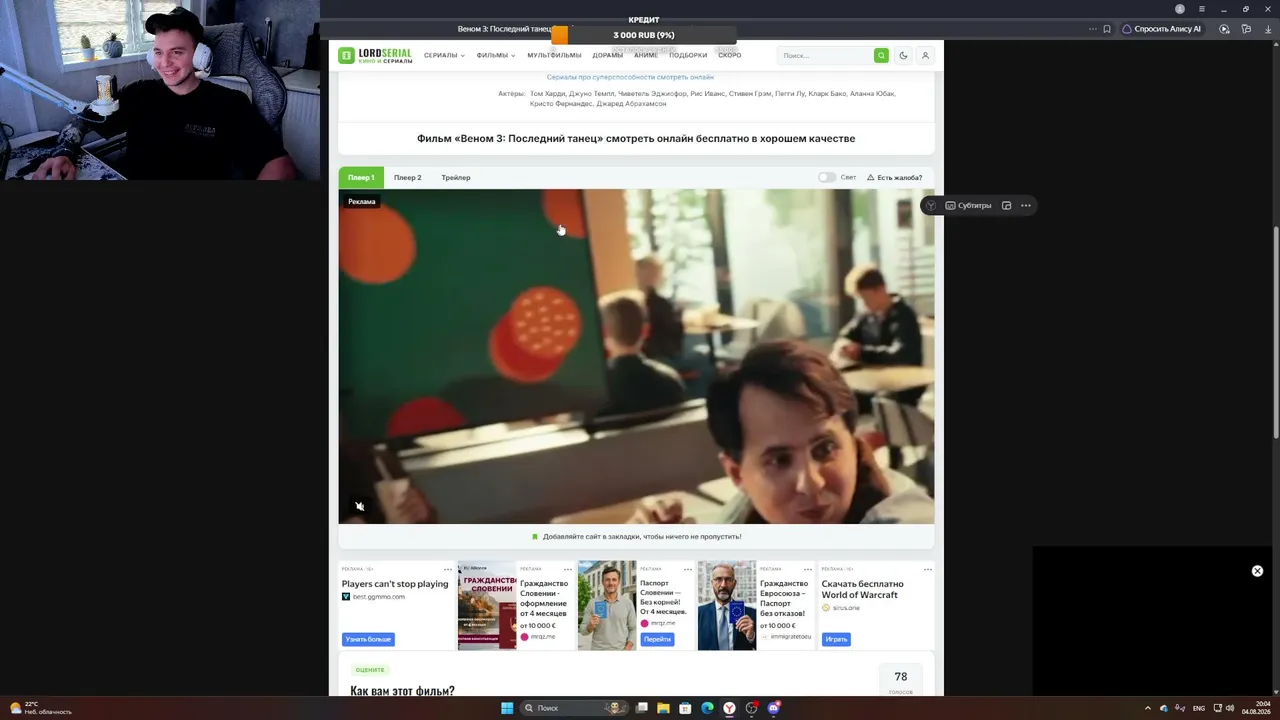Screen dimensions: 1280x720
Task: Open Discord from the taskbar
Action: point(773,708)
